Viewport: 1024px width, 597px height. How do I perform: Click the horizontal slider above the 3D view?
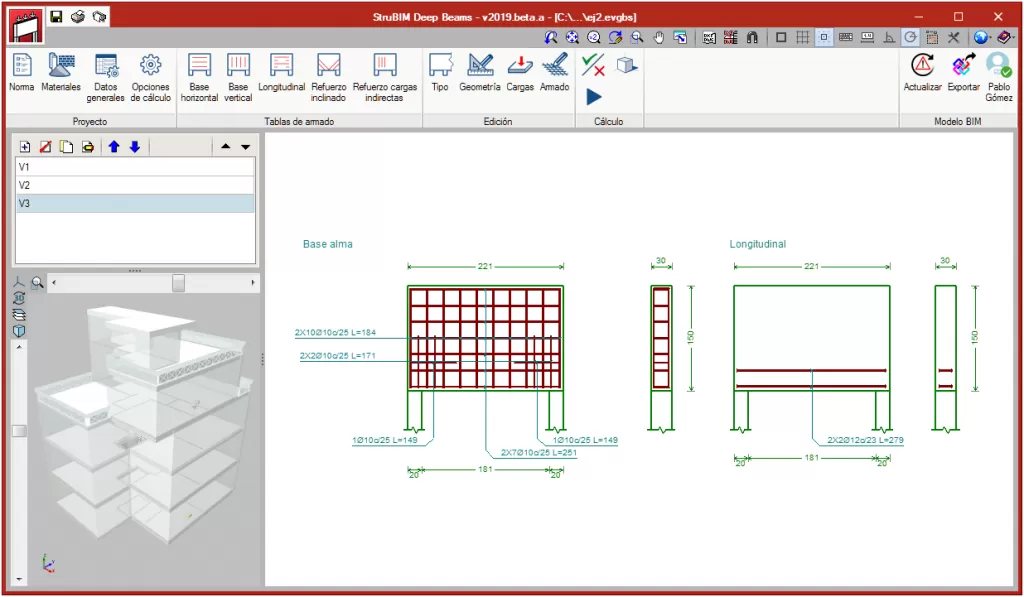(178, 283)
